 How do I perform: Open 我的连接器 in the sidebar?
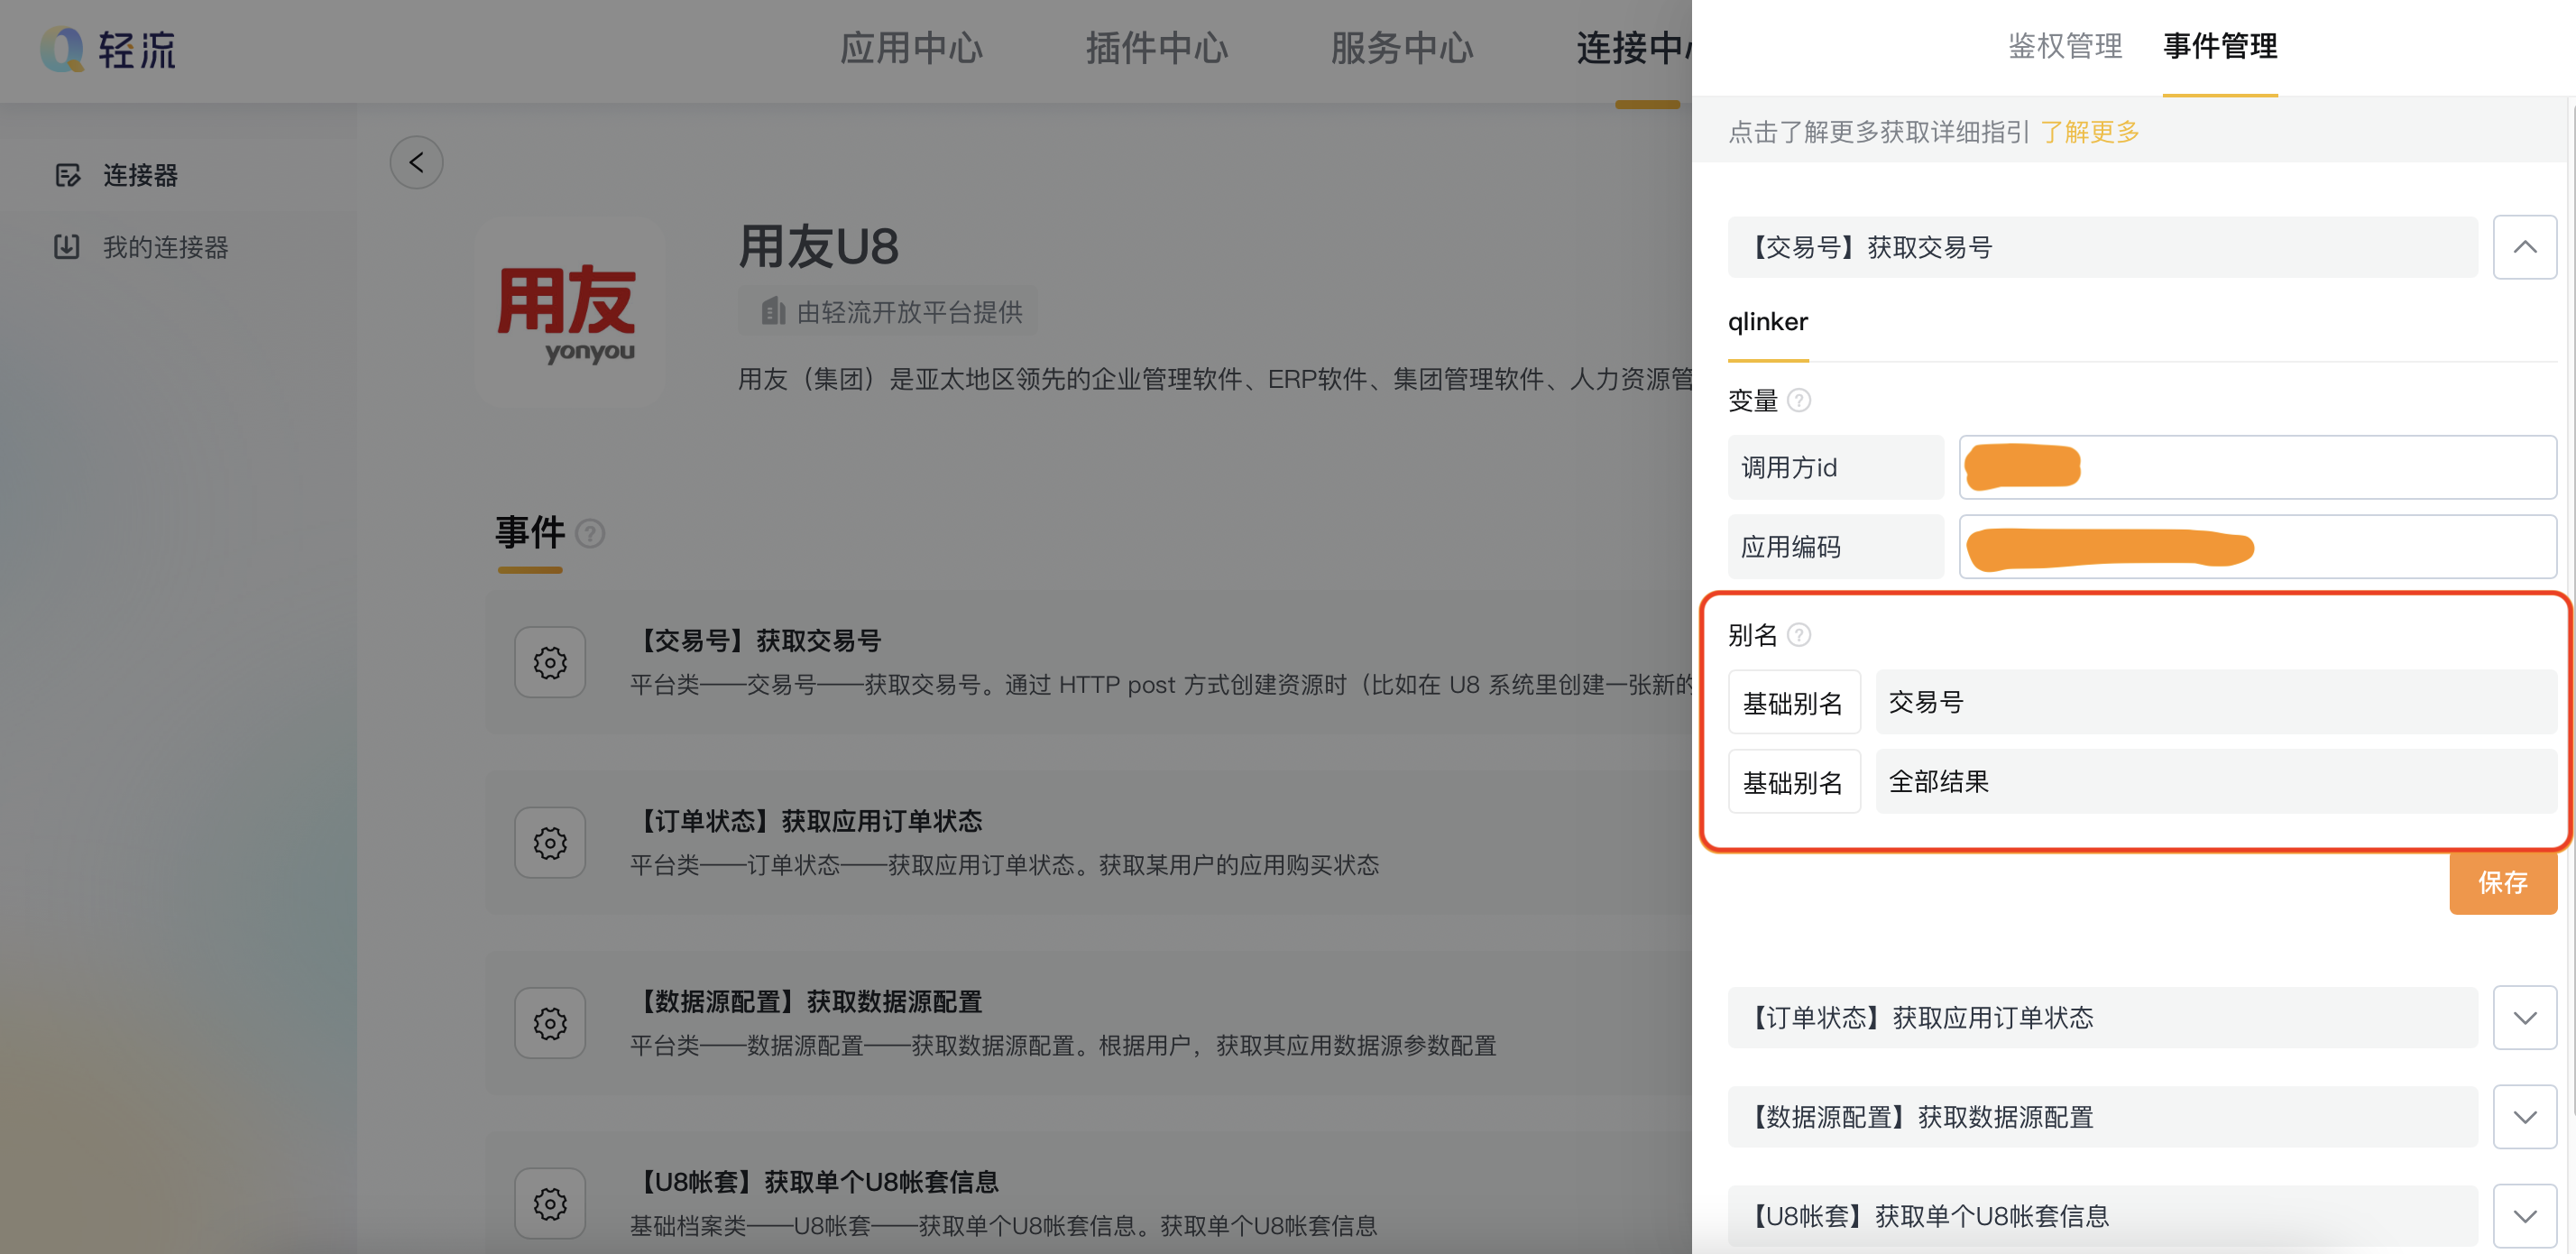(165, 247)
